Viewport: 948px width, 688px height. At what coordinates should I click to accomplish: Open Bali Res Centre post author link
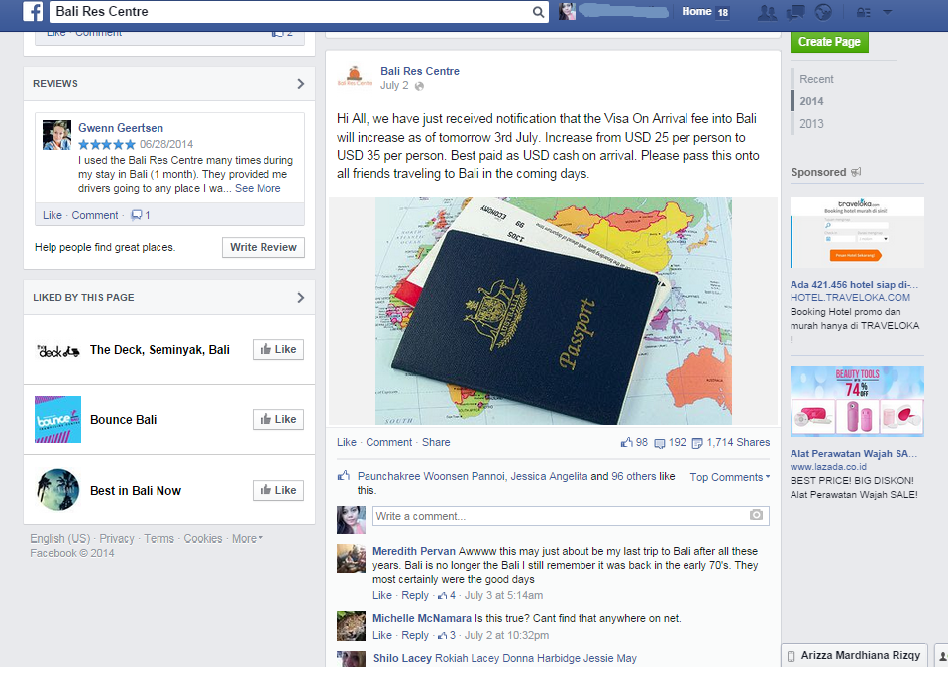pos(420,71)
